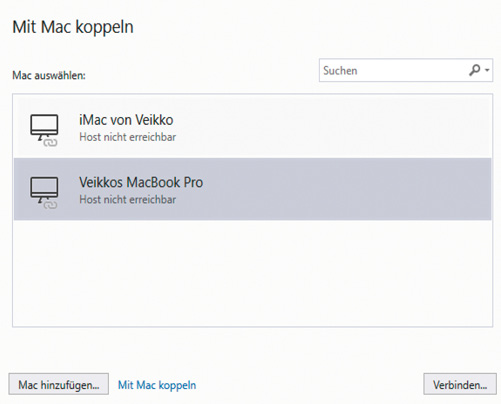
Task: Select the Veikkos MacBook Pro computer icon
Action: coord(44,190)
